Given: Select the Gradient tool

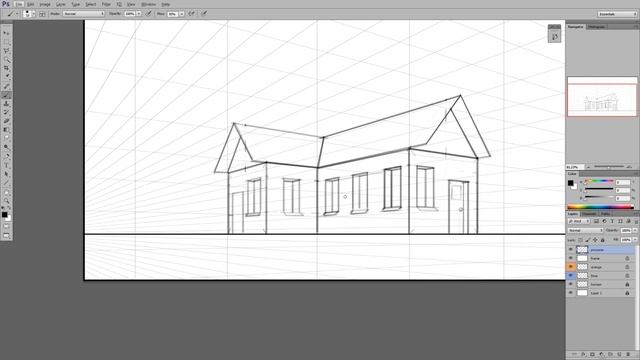Looking at the screenshot, I should pyautogui.click(x=6, y=129).
